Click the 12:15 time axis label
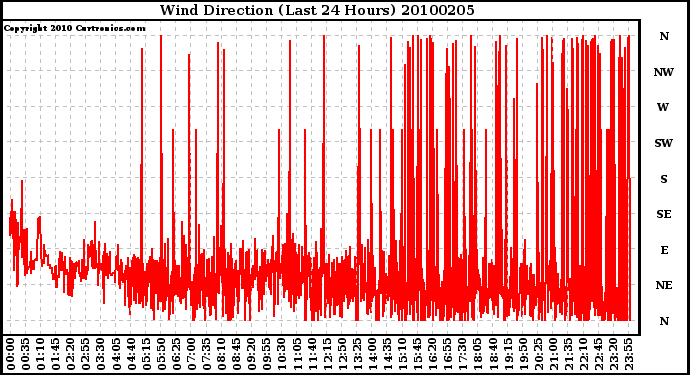The image size is (690, 375). pos(327,355)
